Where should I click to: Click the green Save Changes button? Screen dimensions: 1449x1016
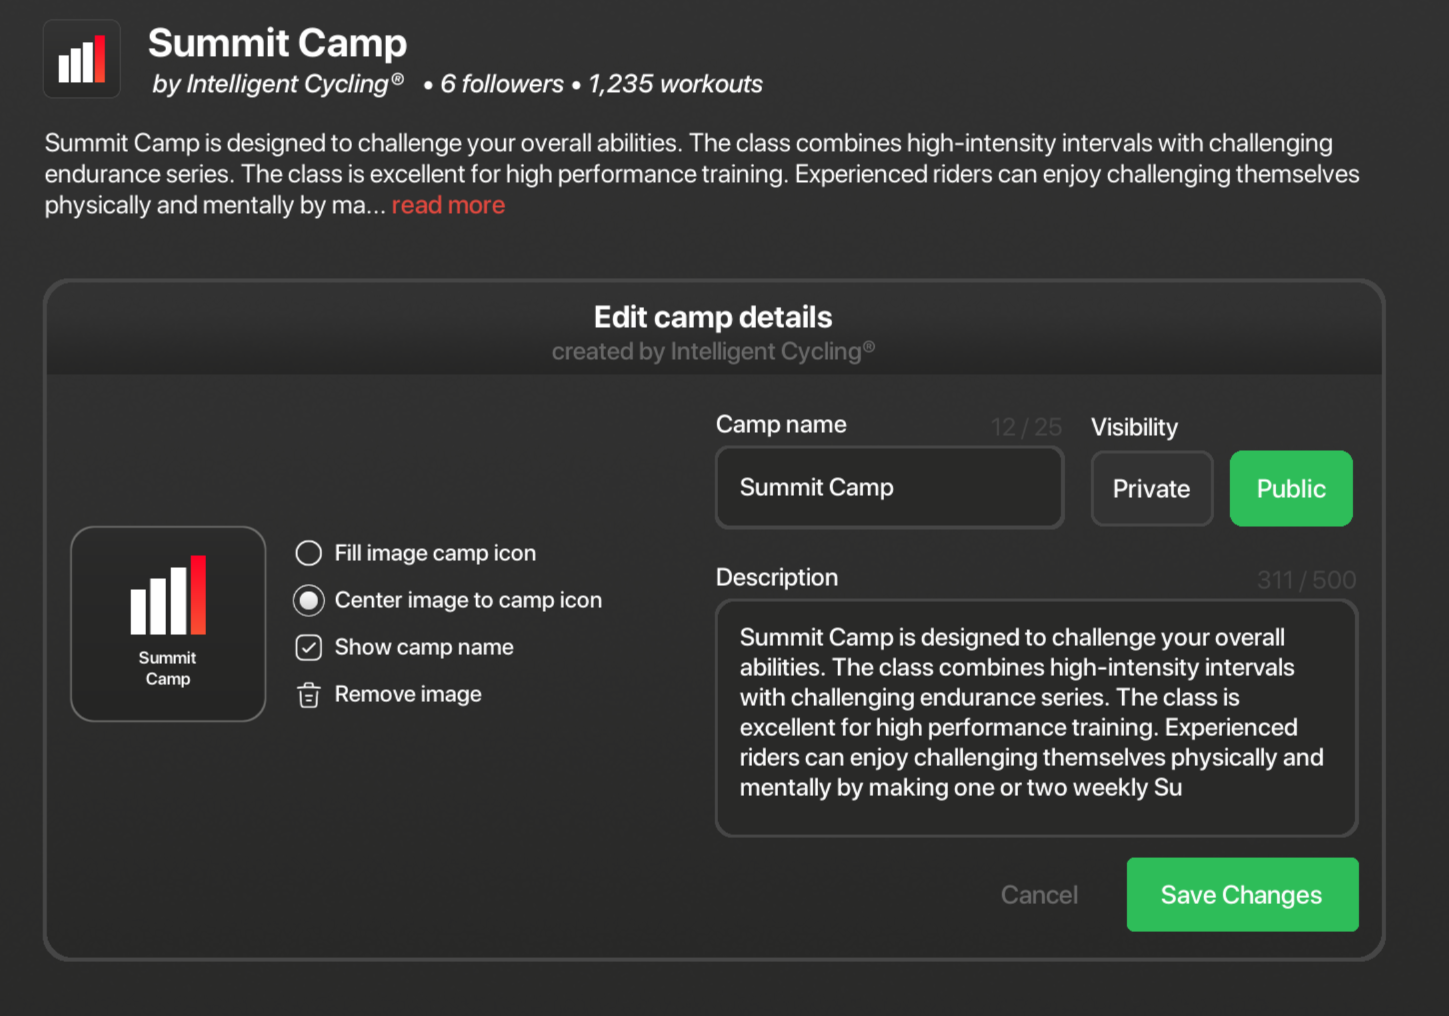tap(1241, 895)
